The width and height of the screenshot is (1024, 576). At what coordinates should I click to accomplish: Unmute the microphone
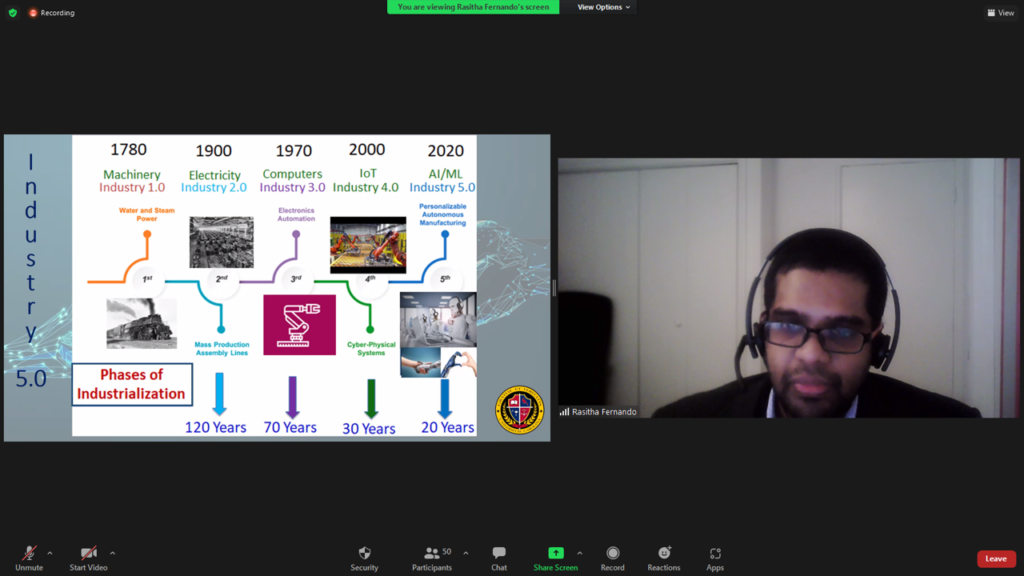29,557
